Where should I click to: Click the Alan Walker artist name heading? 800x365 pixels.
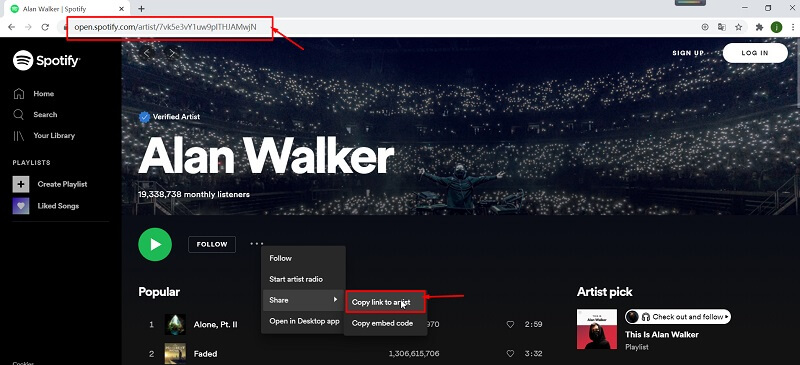(x=266, y=157)
